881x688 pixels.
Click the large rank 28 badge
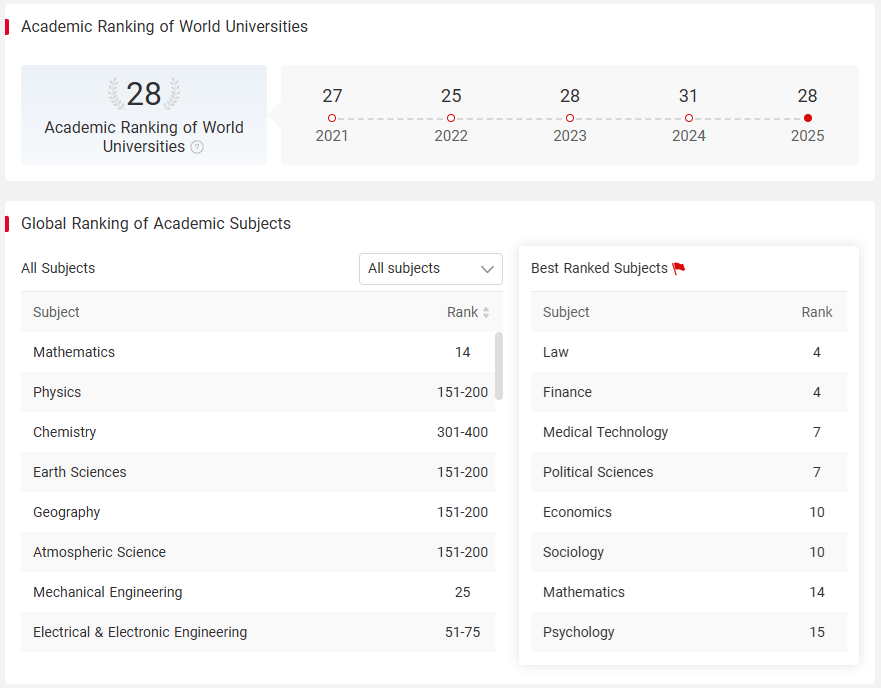click(x=144, y=93)
